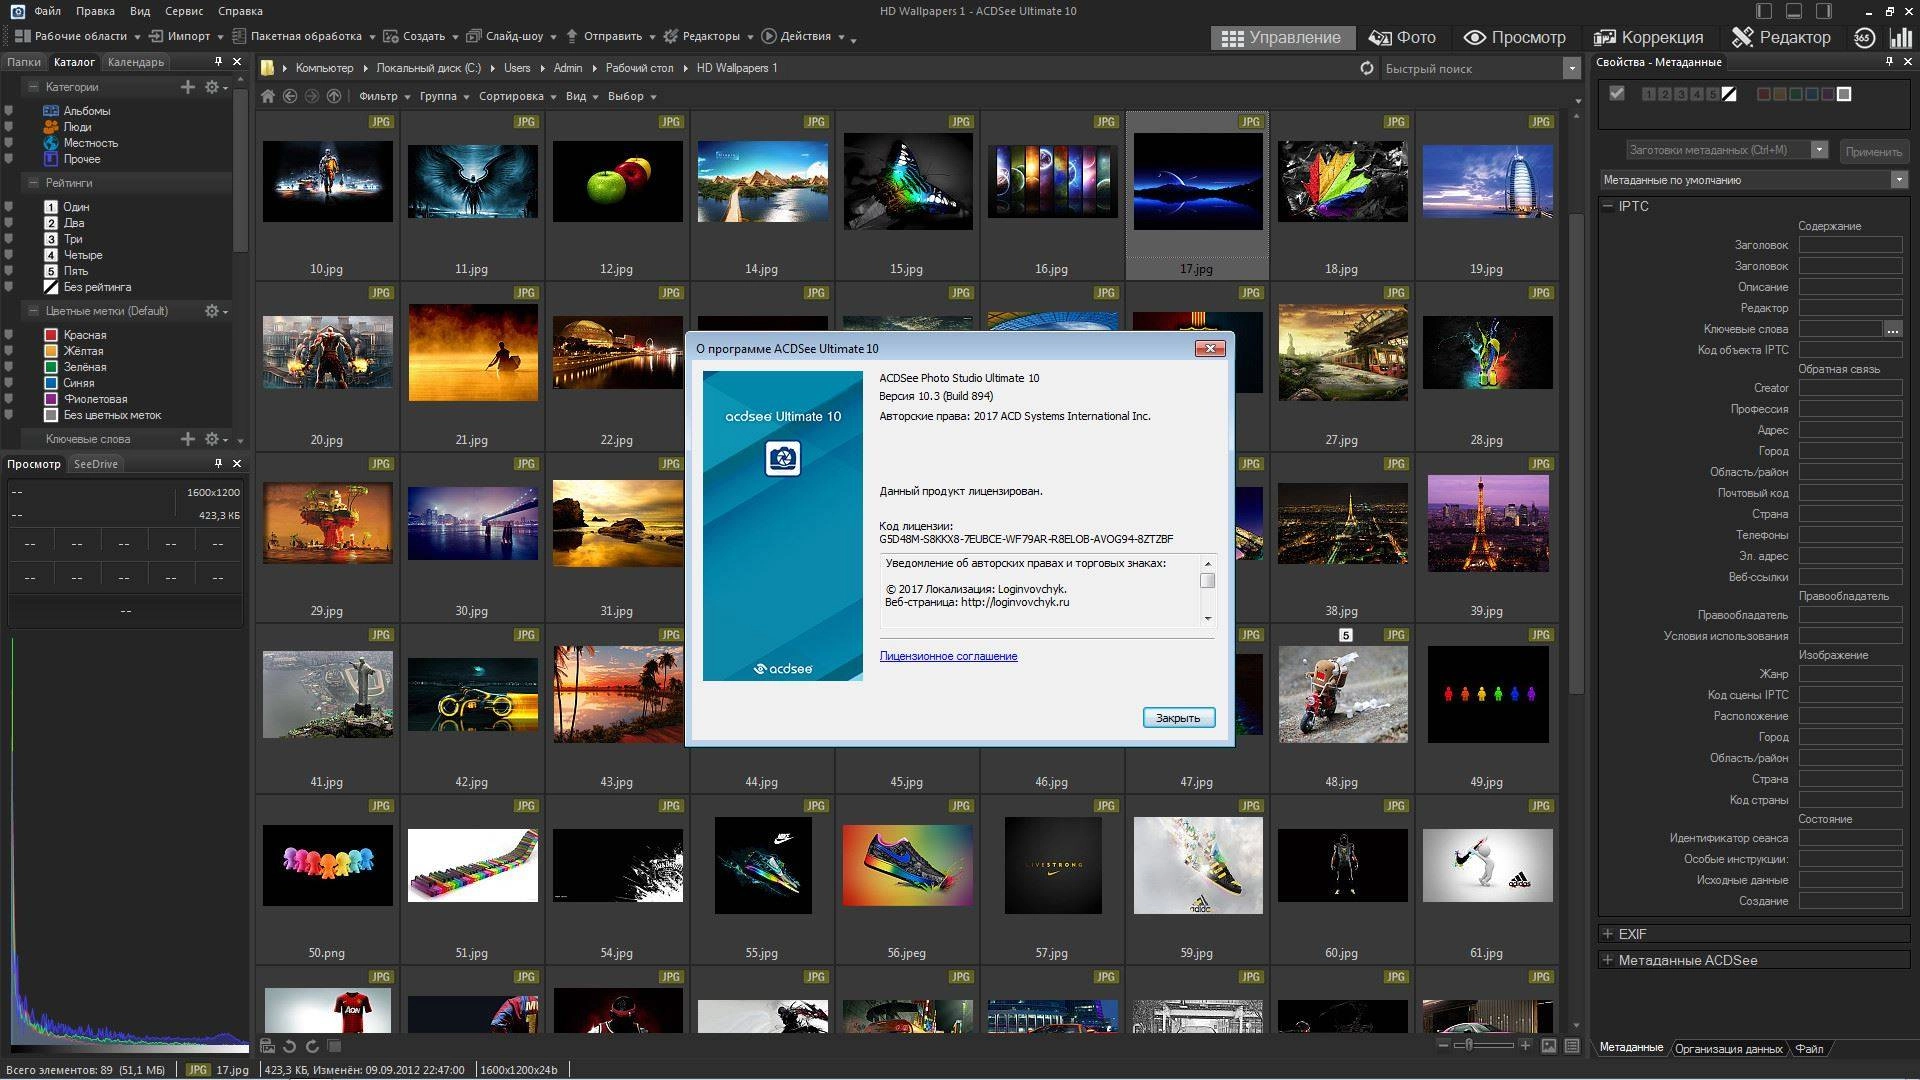This screenshot has width=1920, height=1080.
Task: Select the Местность category
Action: coord(80,143)
